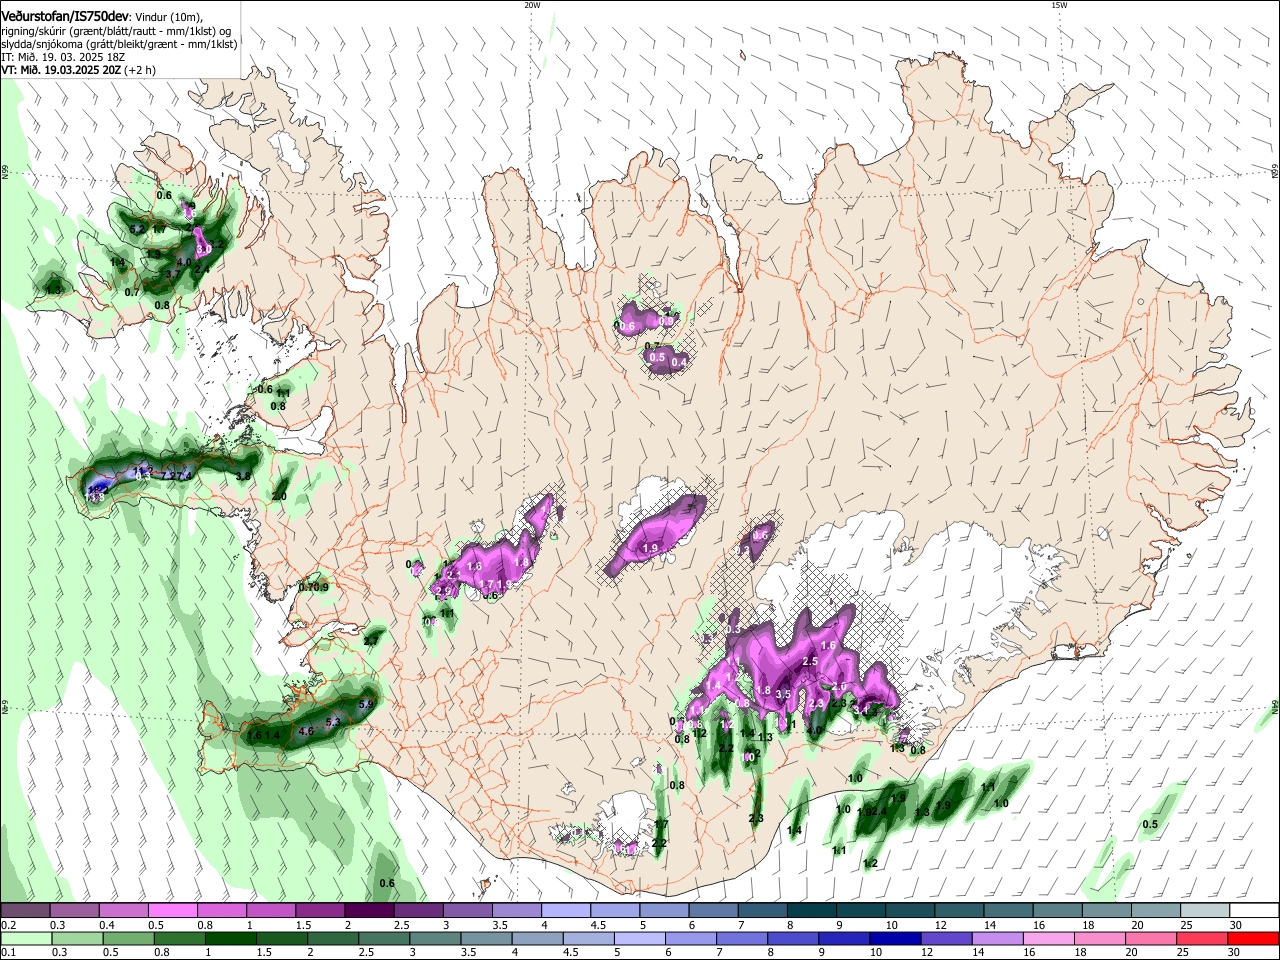Click the dark mauve snow swatch between 0.2 and 0.3
Viewport: 1280px width, 960px height.
26,911
